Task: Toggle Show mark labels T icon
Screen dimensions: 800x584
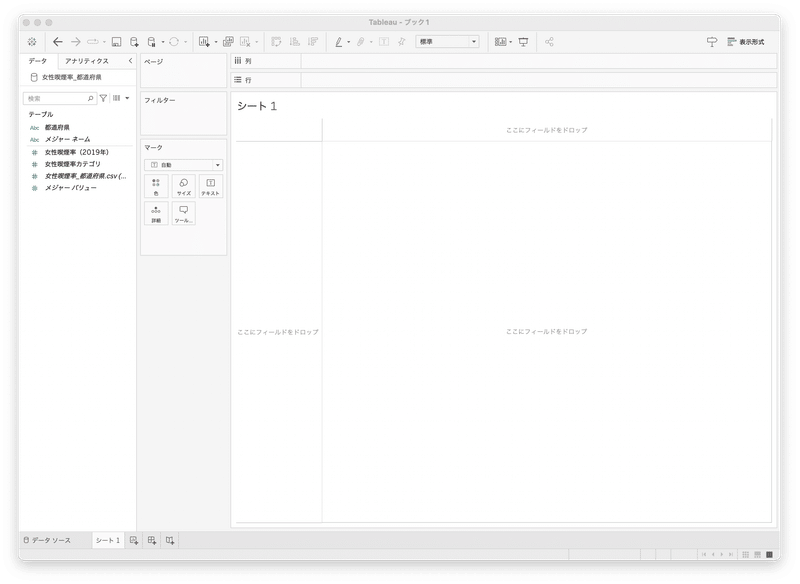Action: coord(384,42)
